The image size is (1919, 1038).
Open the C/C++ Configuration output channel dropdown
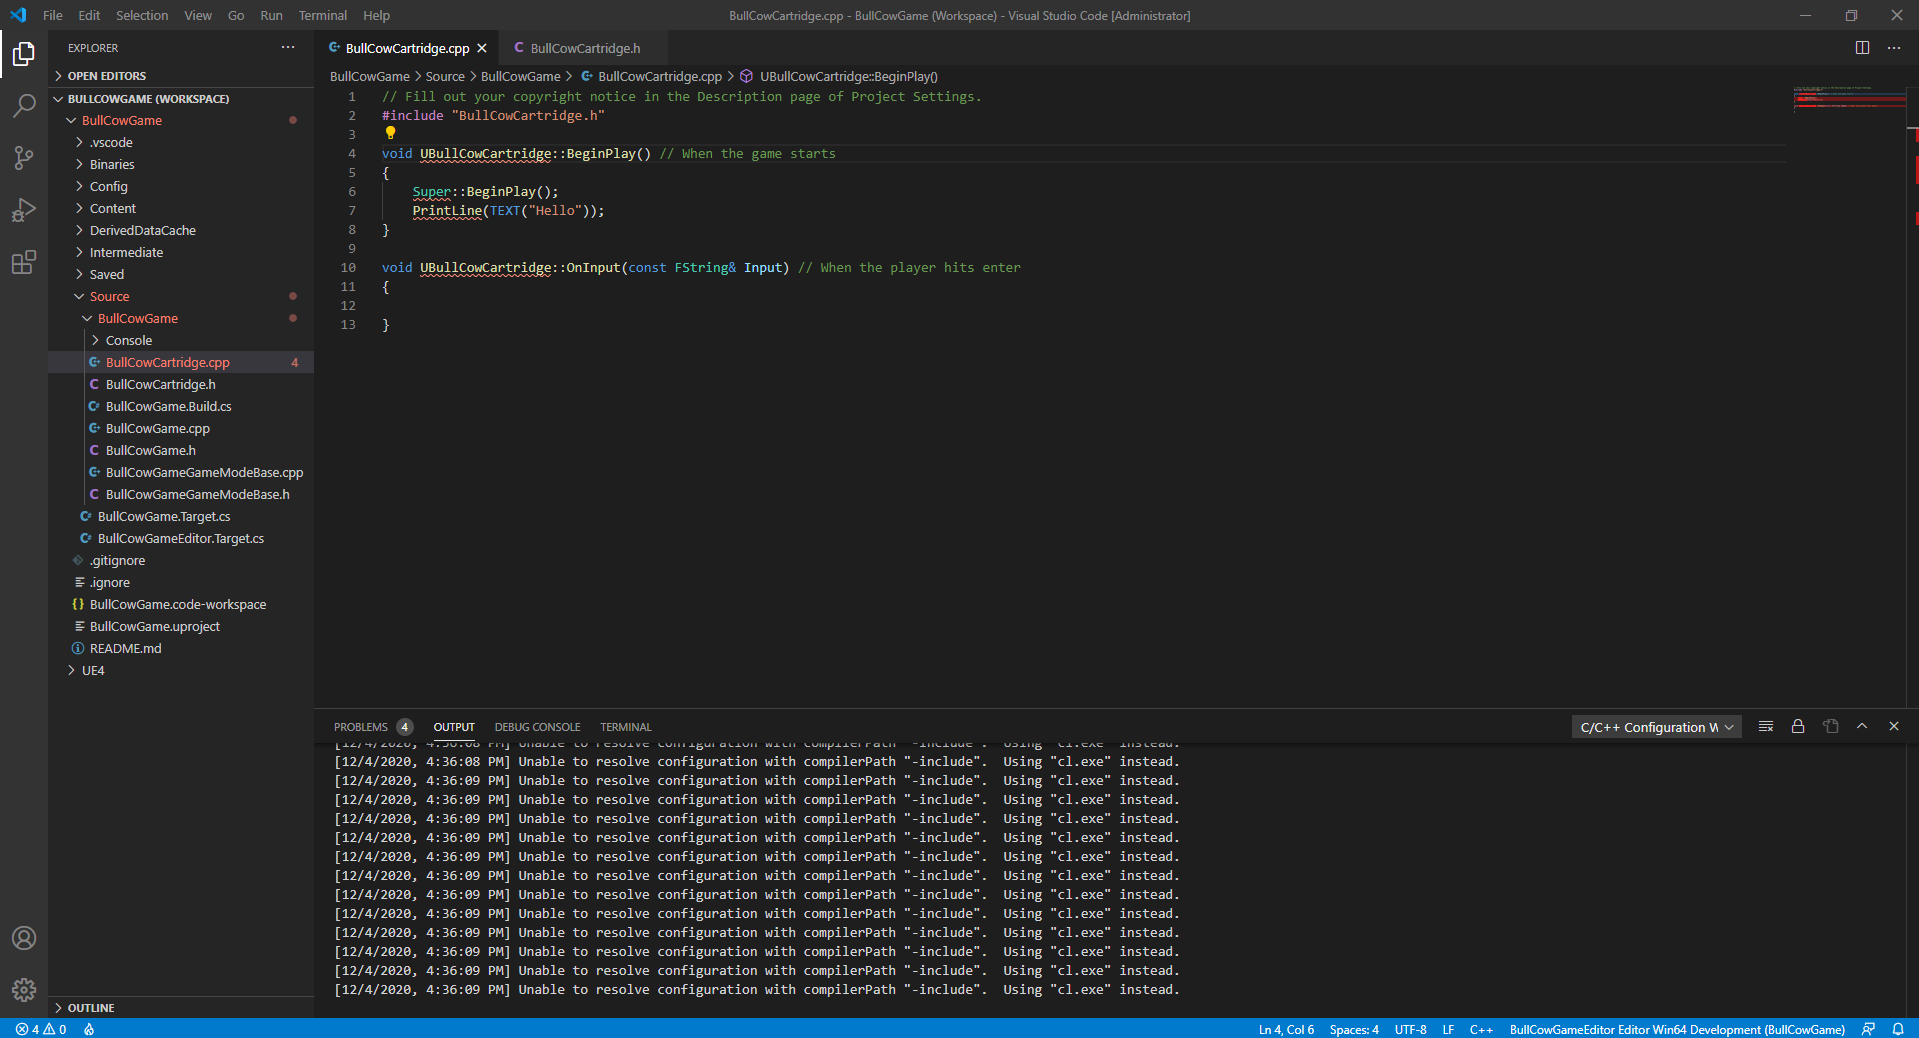coord(1656,727)
